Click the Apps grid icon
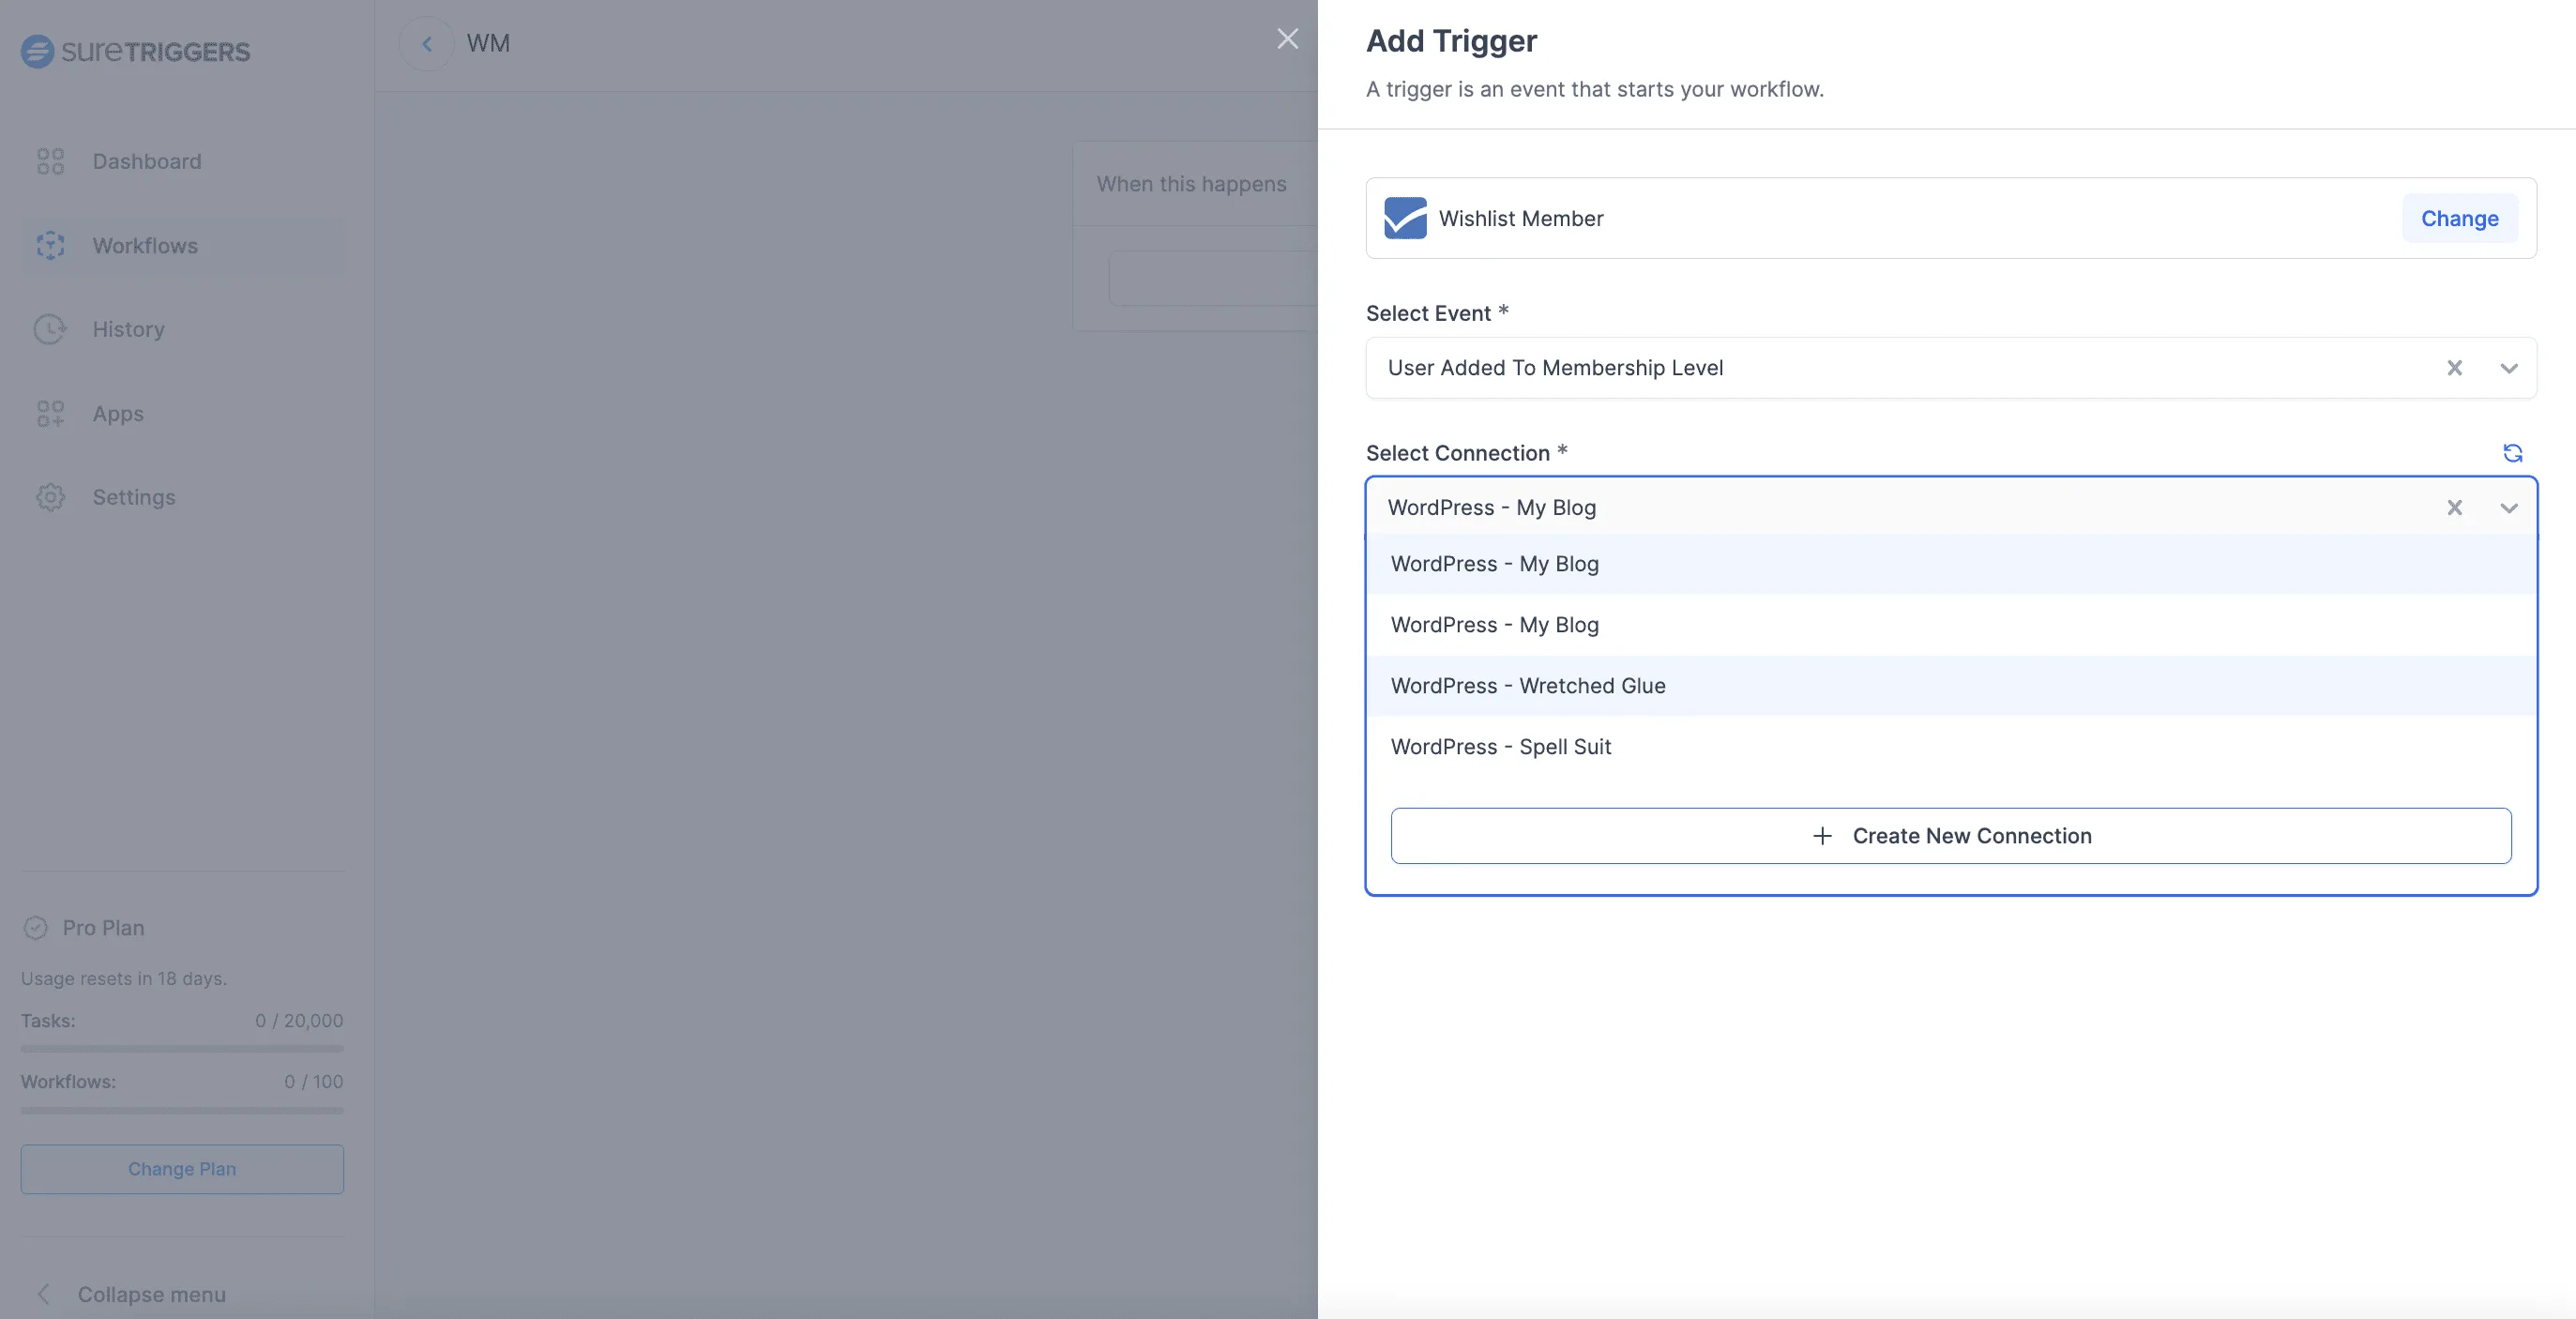 pyautogui.click(x=50, y=413)
